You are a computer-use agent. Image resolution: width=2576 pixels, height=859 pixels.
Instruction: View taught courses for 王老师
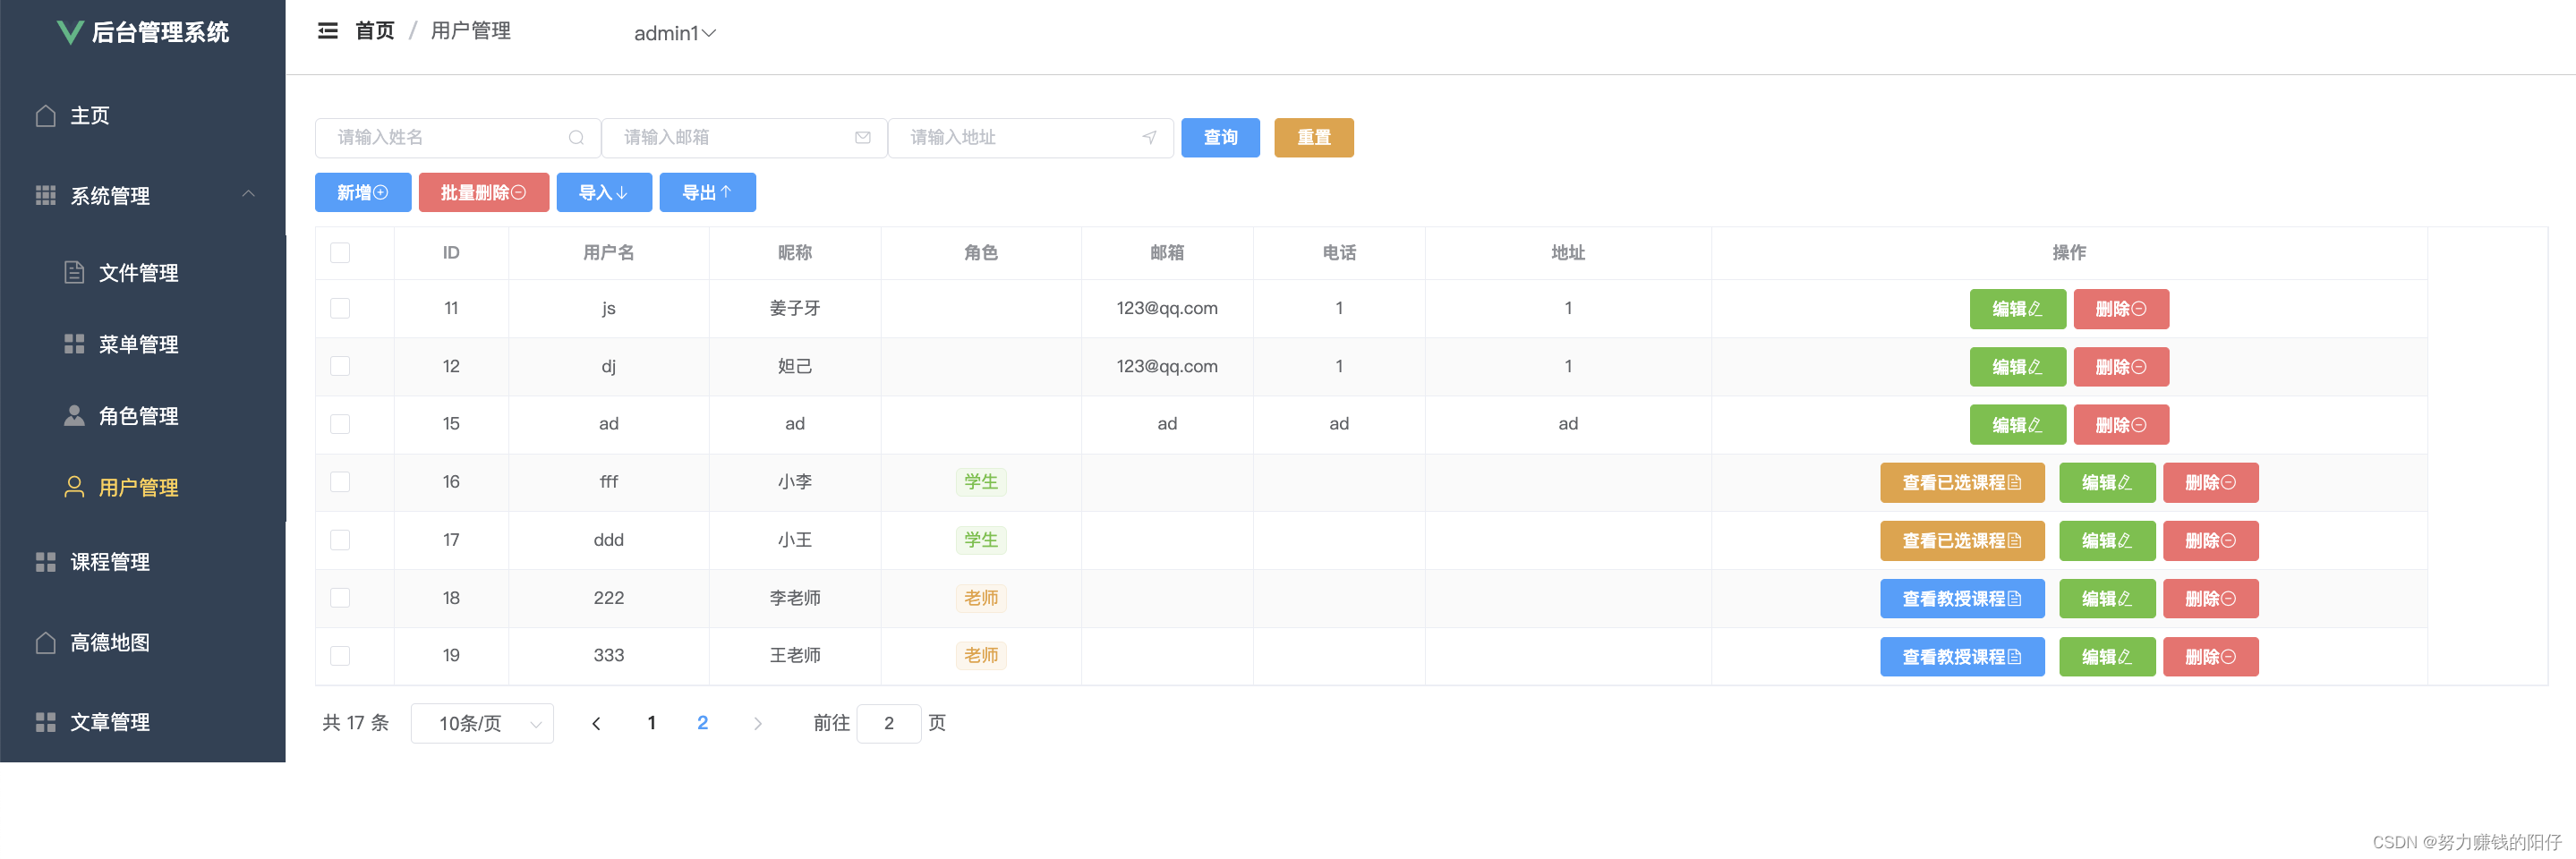click(1962, 657)
